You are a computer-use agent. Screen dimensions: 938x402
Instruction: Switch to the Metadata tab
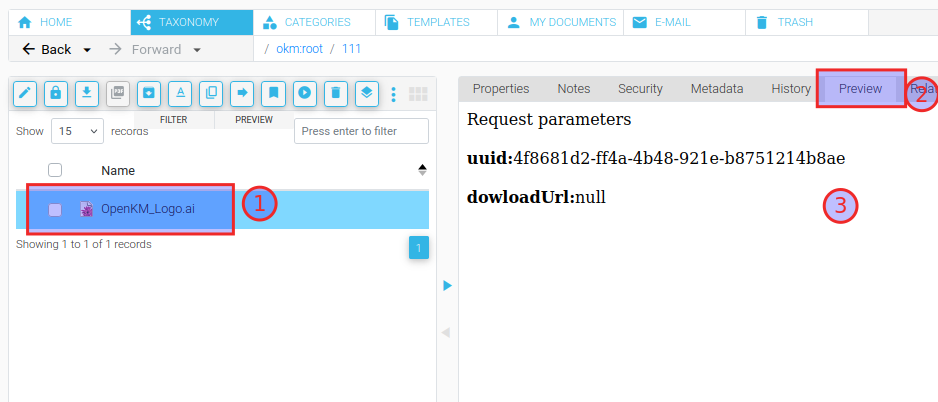716,89
